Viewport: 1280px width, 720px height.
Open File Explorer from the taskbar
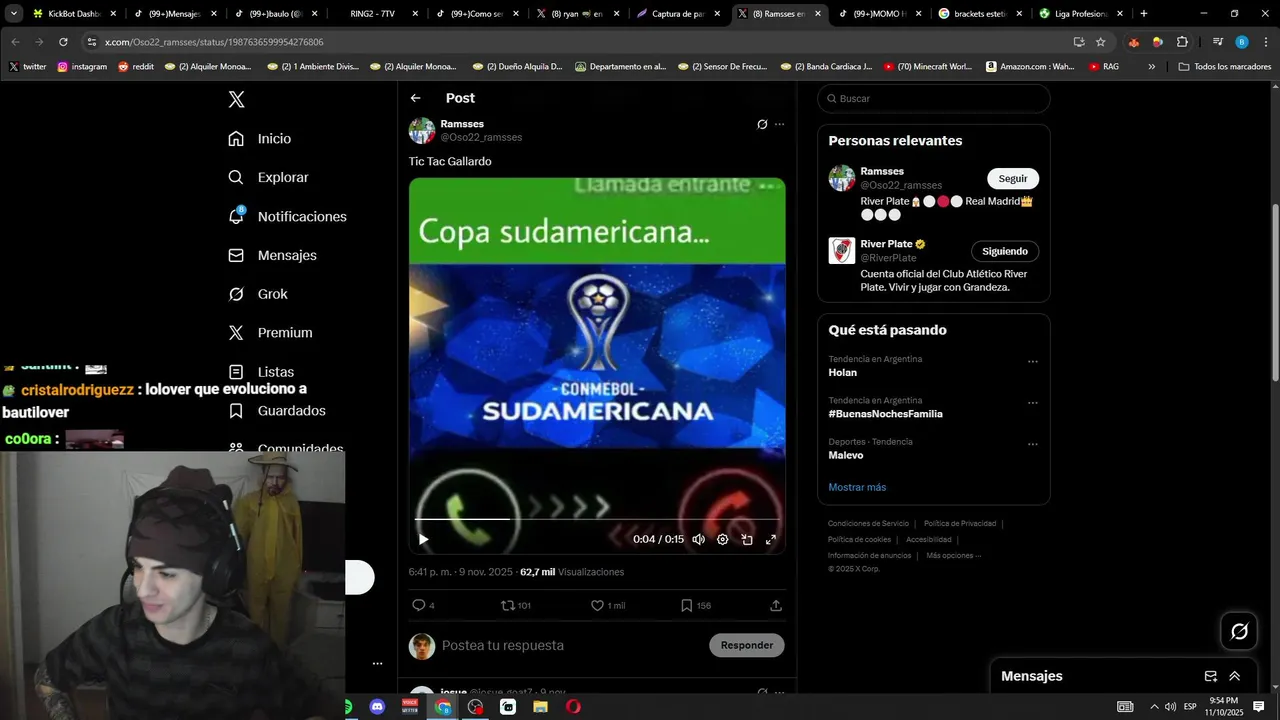(541, 707)
